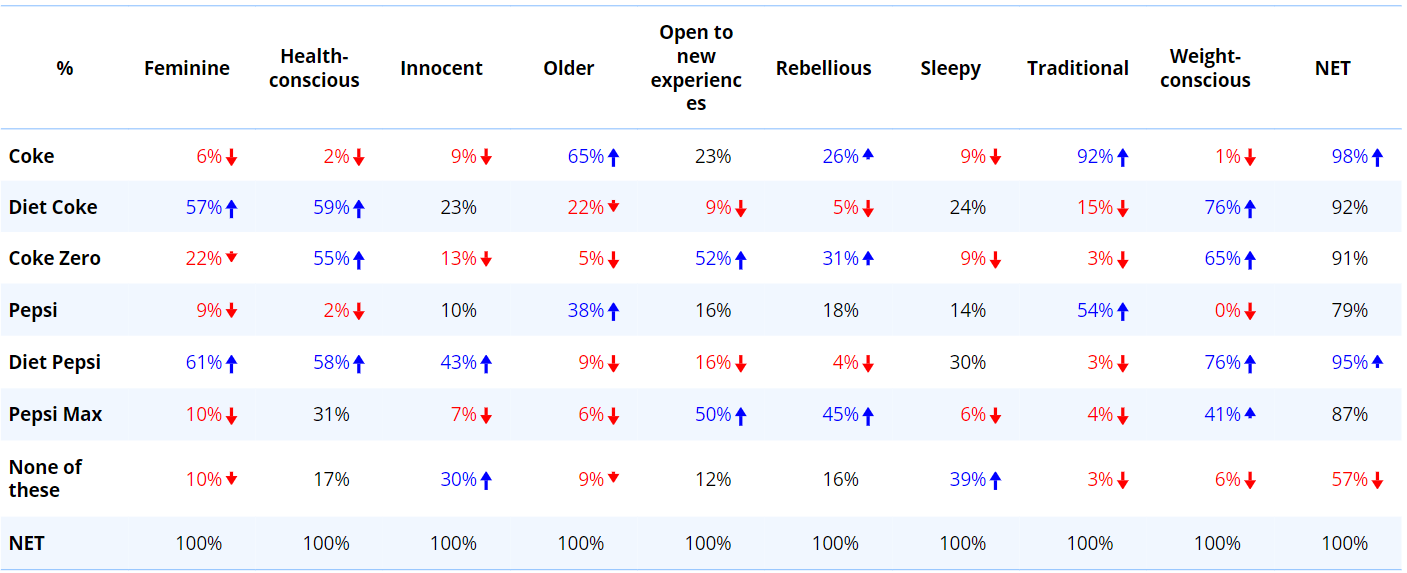Click the up arrow in Diet Pepsi's Feminine cell
Image resolution: width=1407 pixels, height=573 pixels.
click(x=232, y=363)
